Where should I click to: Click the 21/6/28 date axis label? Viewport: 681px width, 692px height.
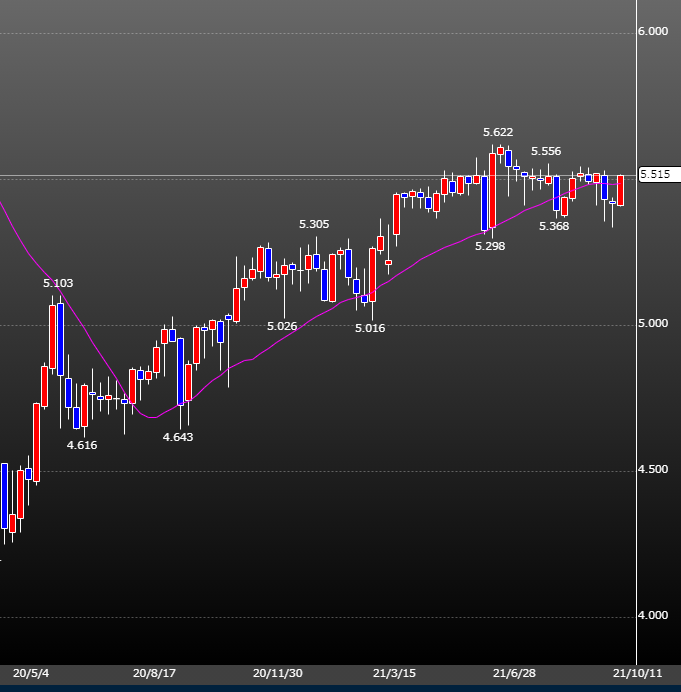tap(514, 673)
